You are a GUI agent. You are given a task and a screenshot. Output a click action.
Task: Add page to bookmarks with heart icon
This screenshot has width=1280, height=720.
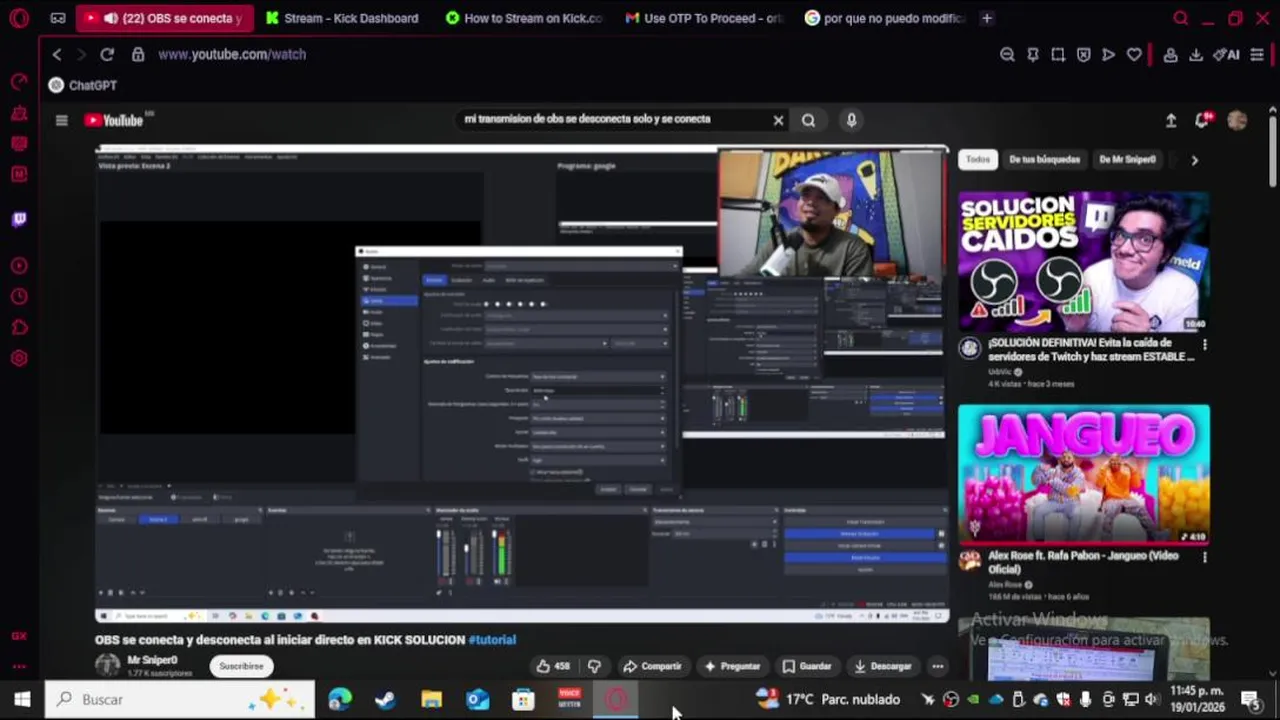1134,55
